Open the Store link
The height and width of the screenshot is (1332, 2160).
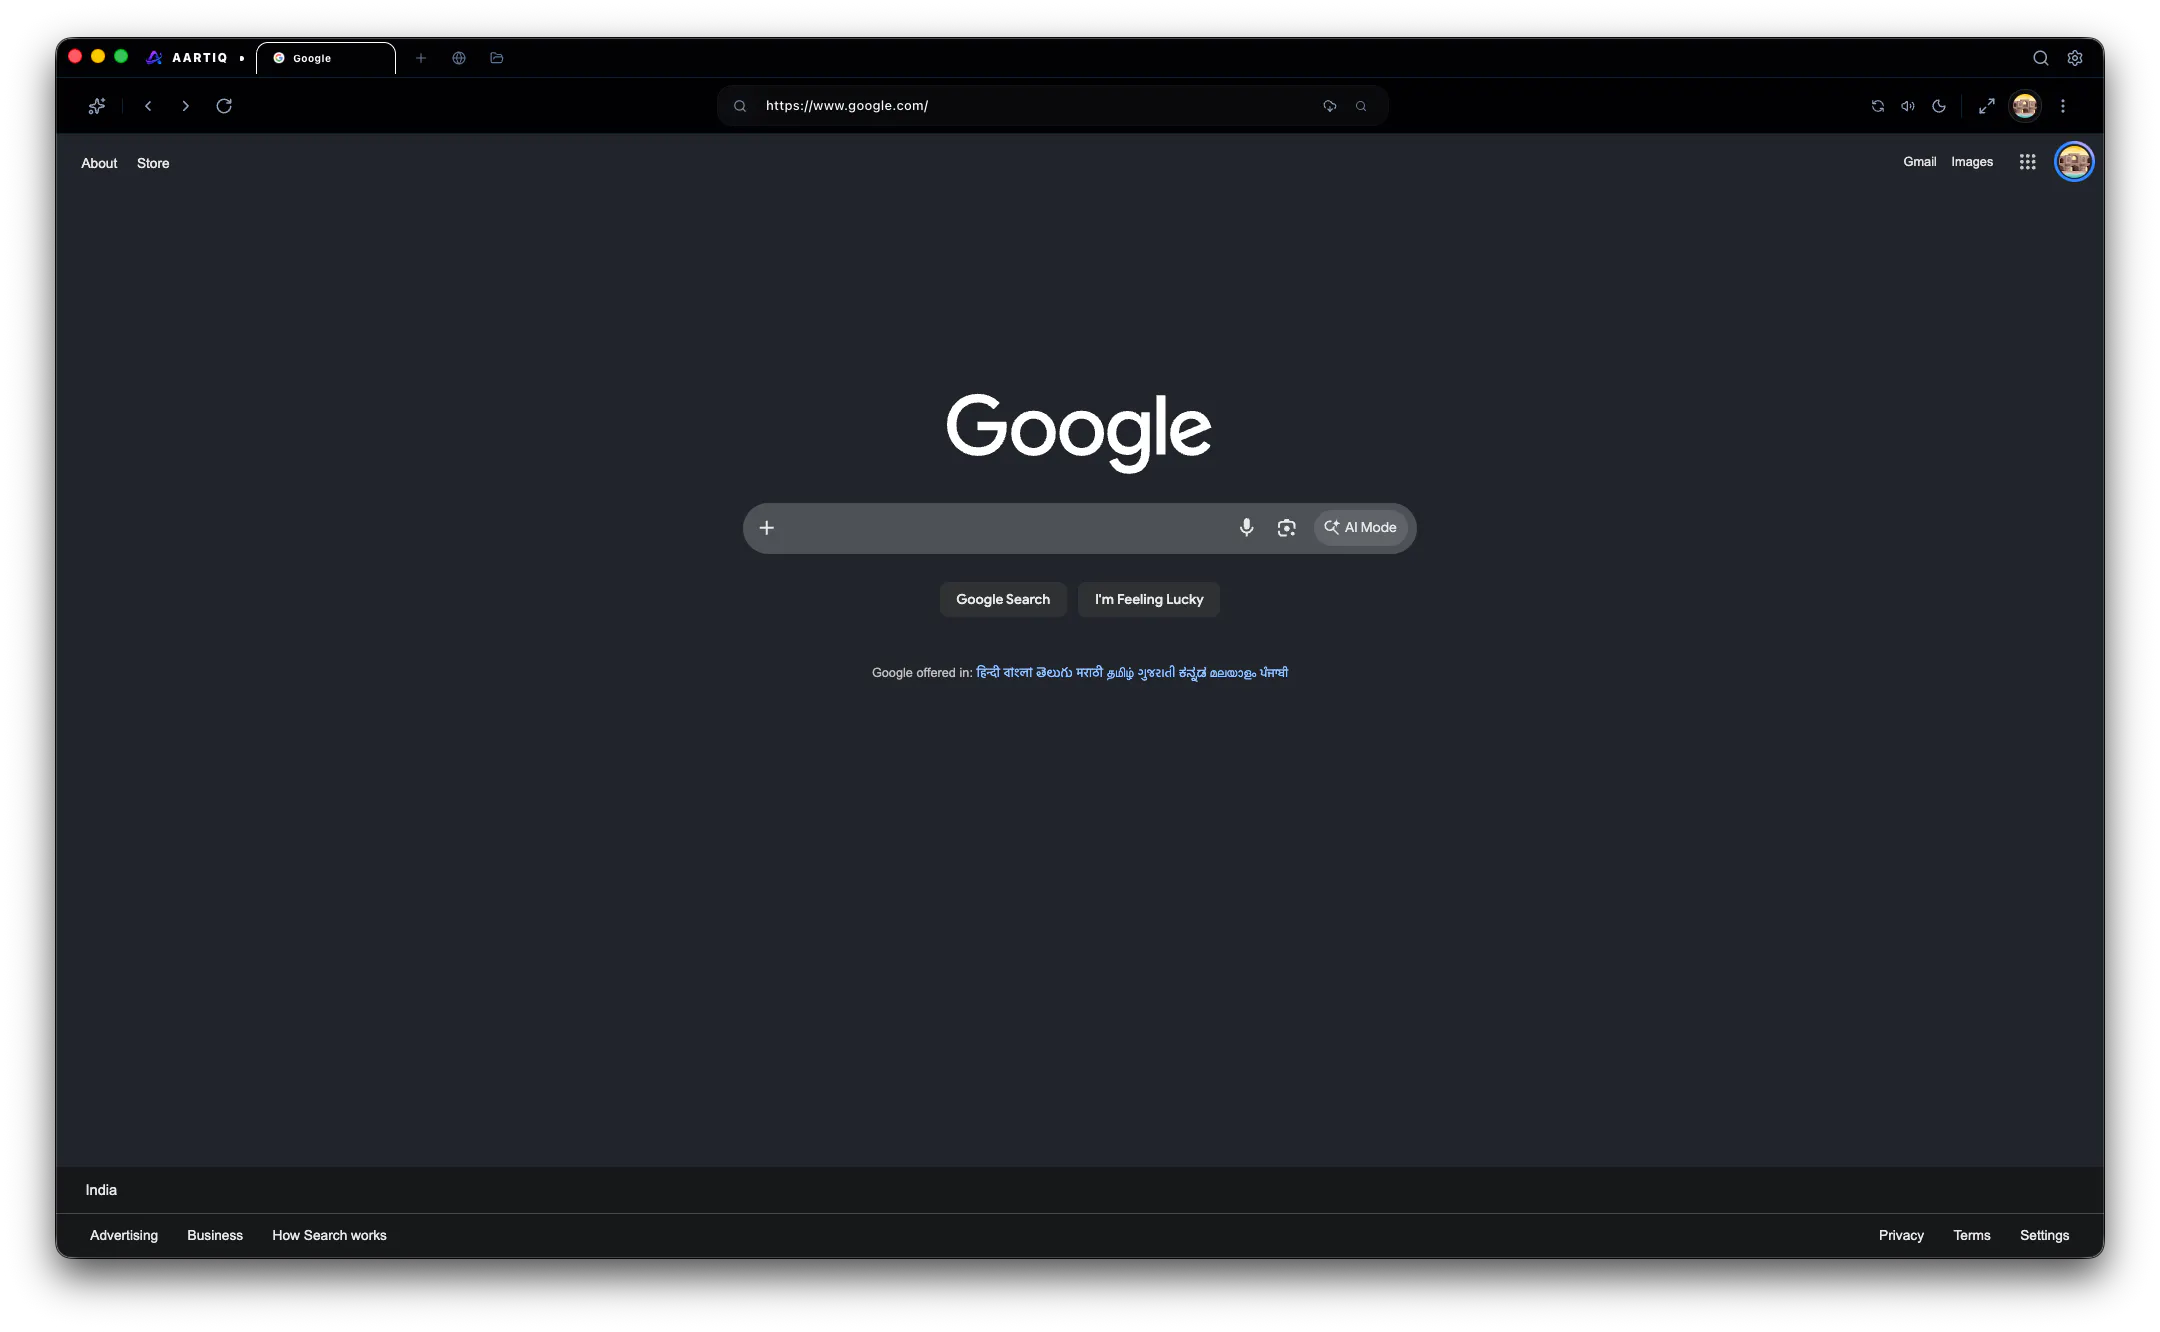point(153,163)
